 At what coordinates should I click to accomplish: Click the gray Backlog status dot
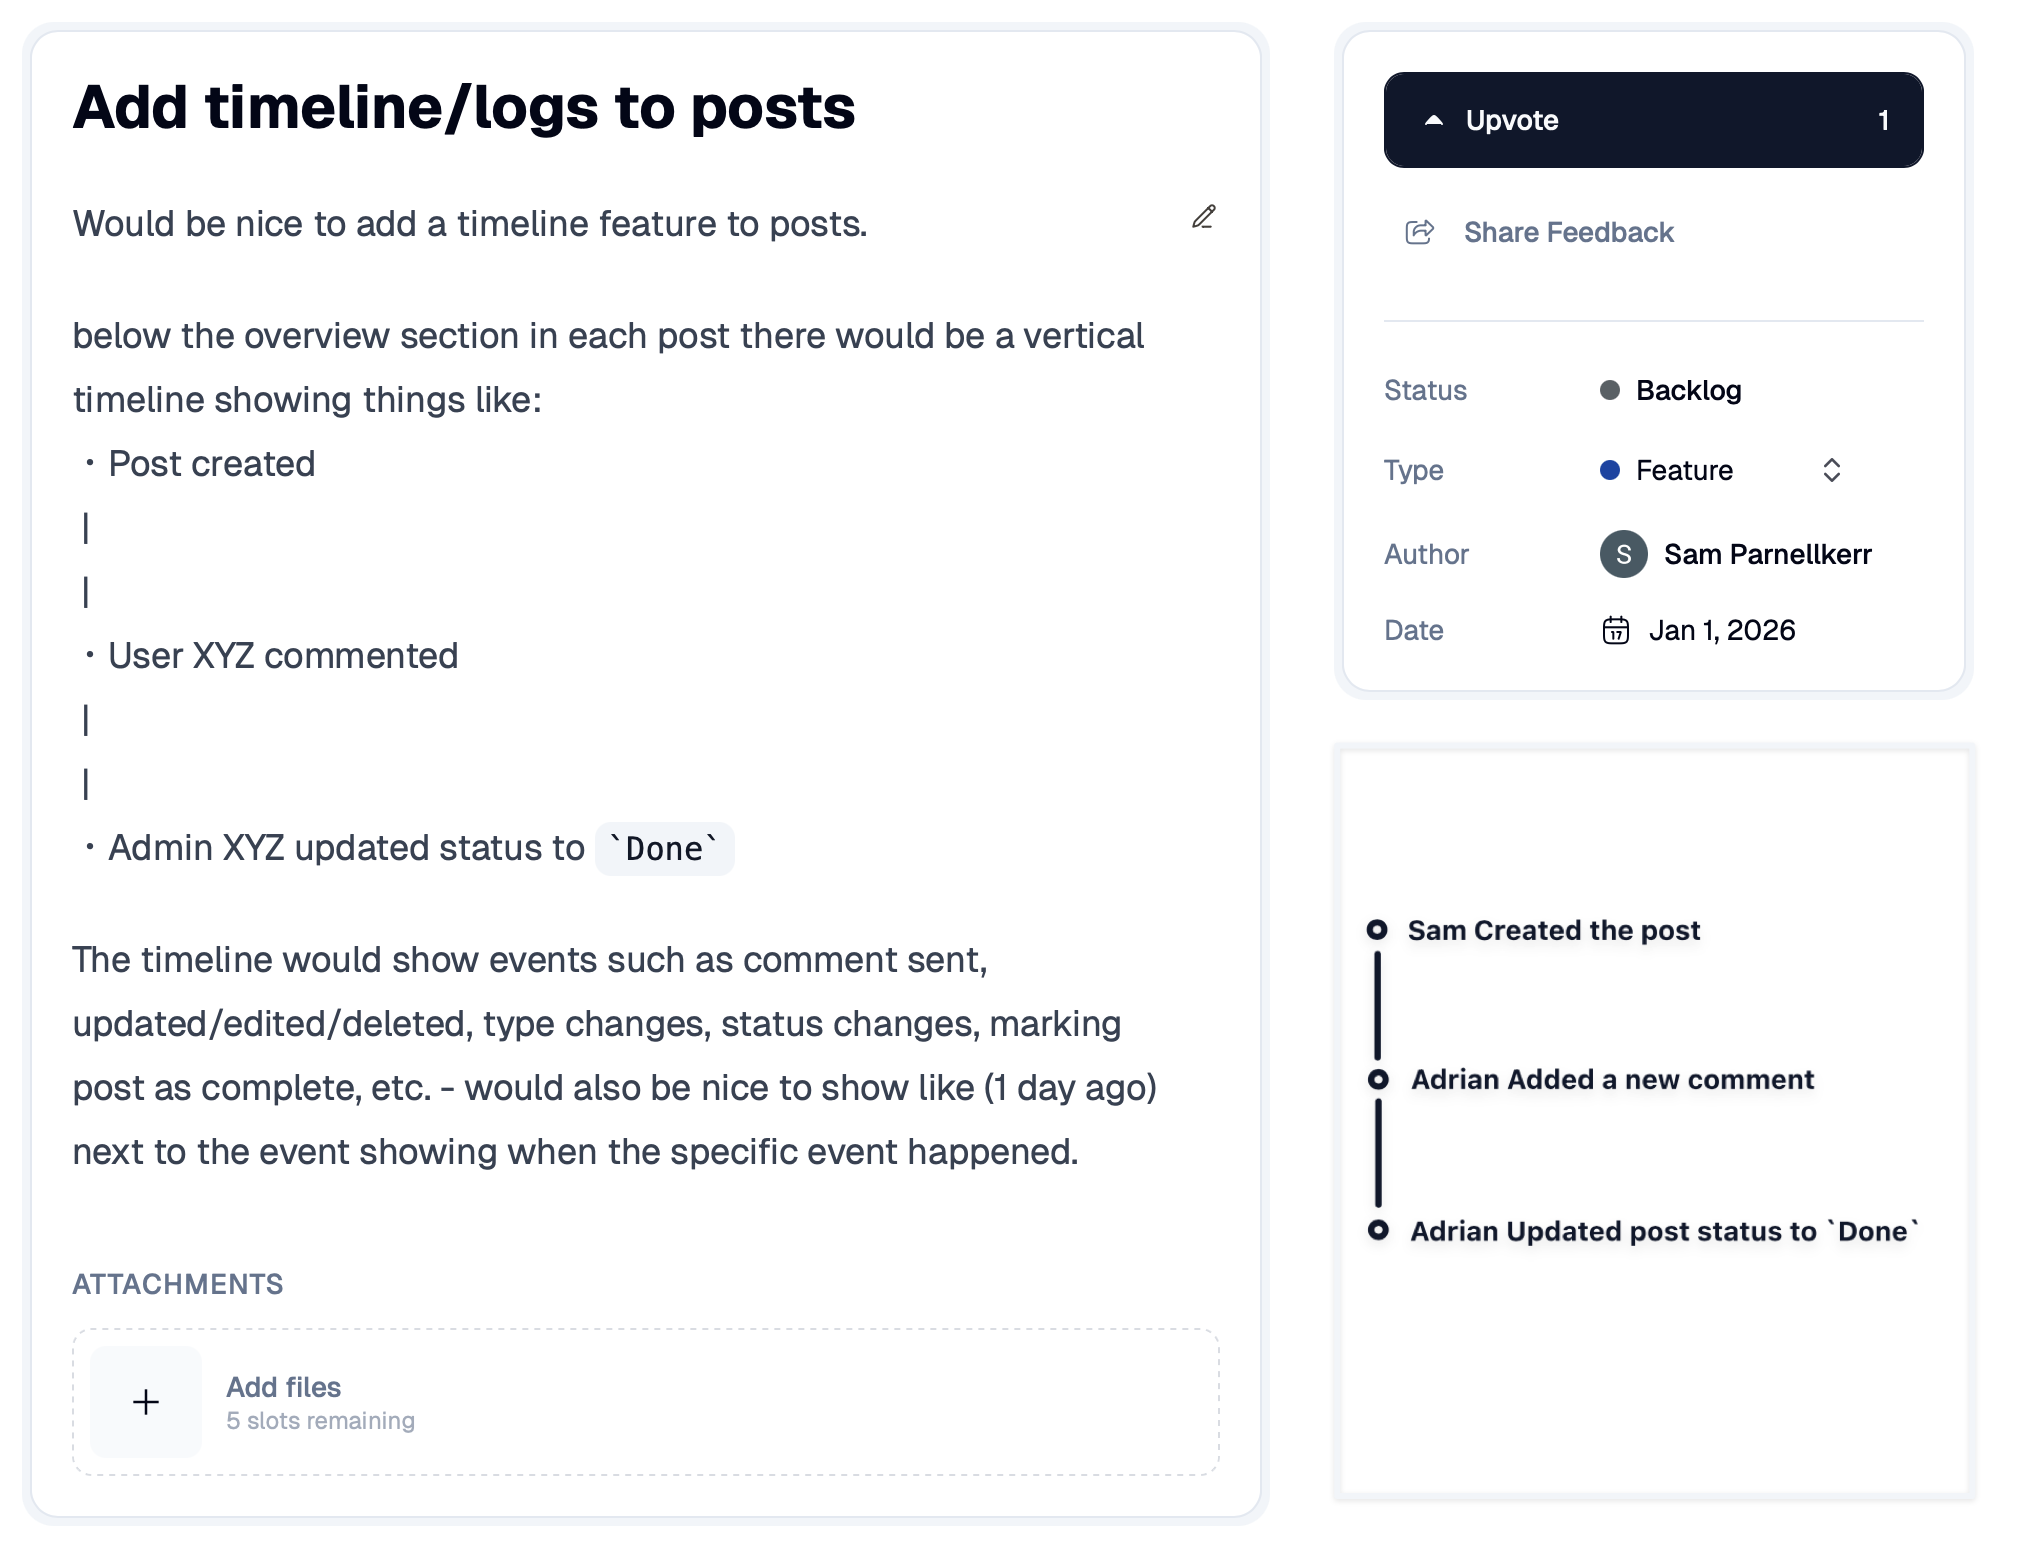pyautogui.click(x=1610, y=390)
